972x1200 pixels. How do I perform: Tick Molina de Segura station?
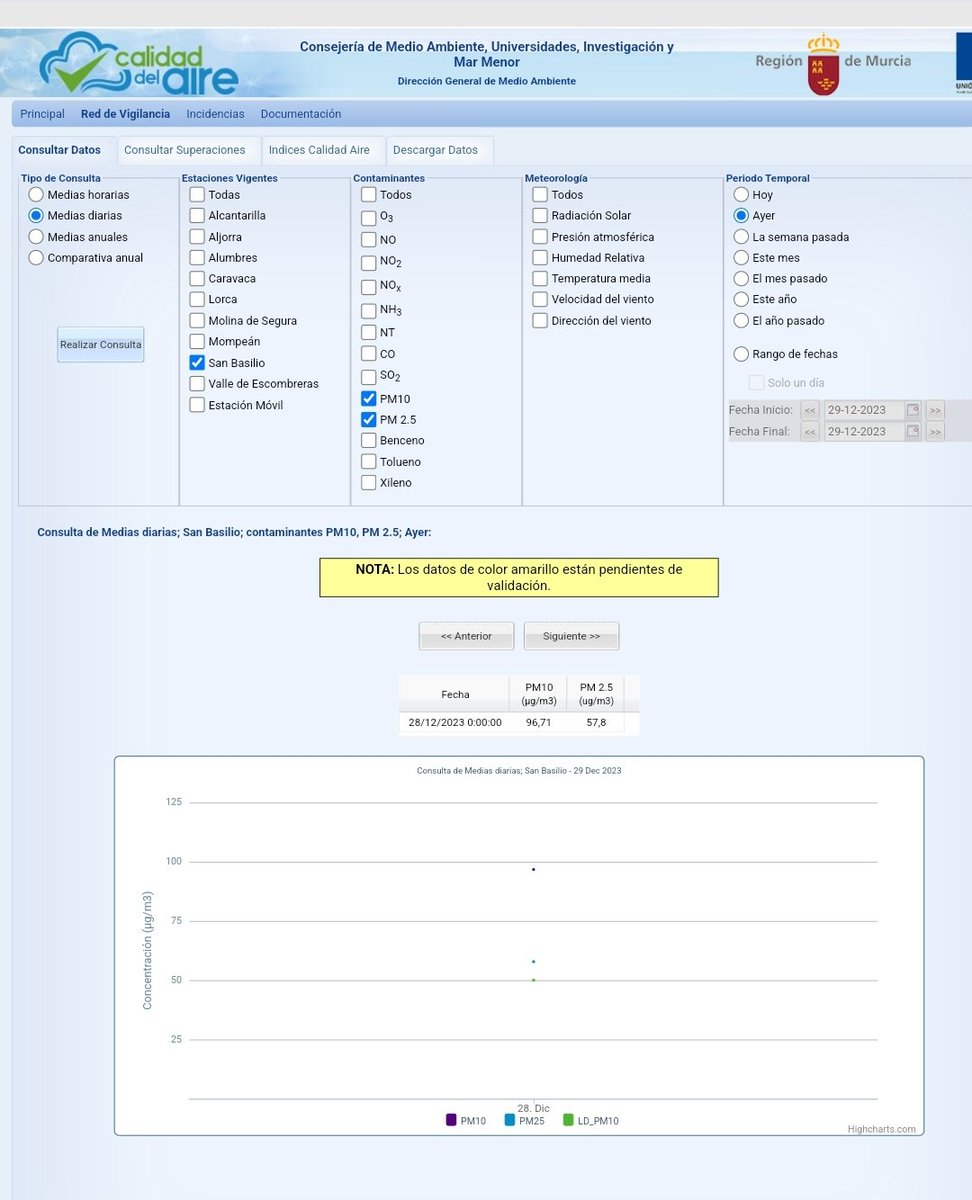tap(198, 321)
